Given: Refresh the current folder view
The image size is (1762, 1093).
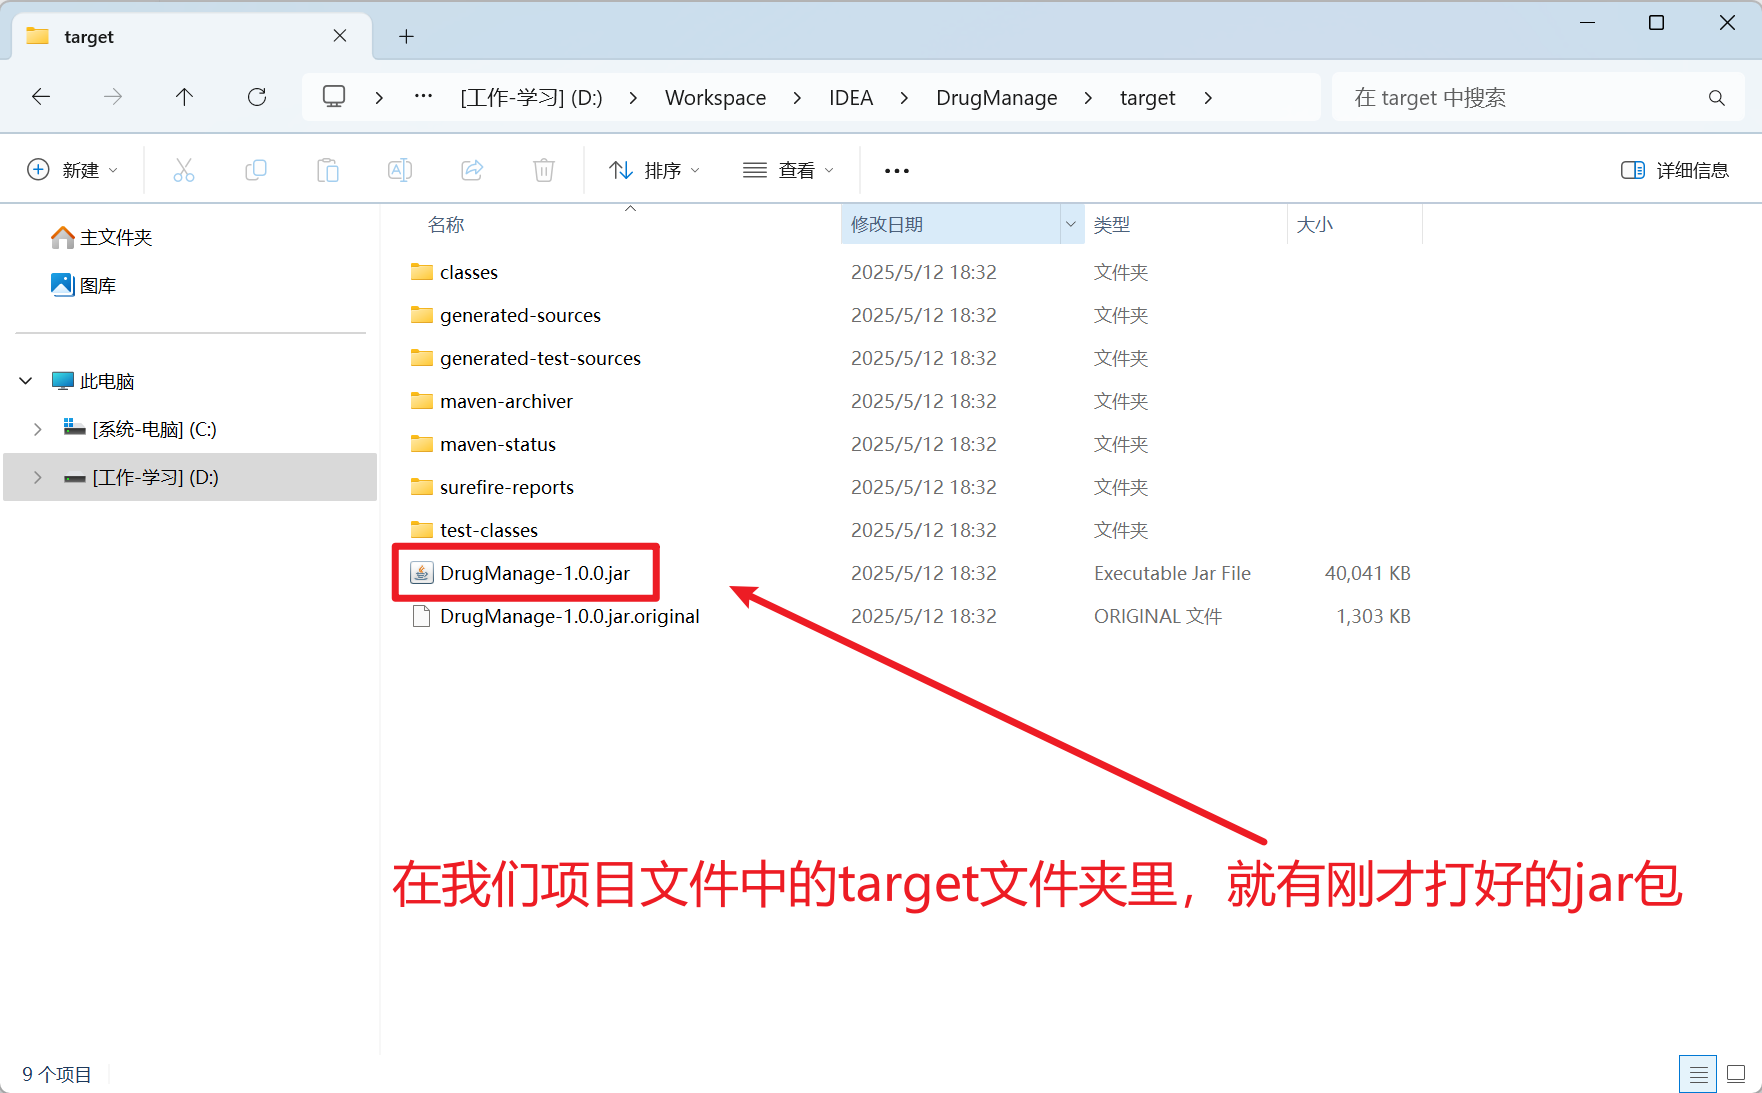Looking at the screenshot, I should 257,97.
